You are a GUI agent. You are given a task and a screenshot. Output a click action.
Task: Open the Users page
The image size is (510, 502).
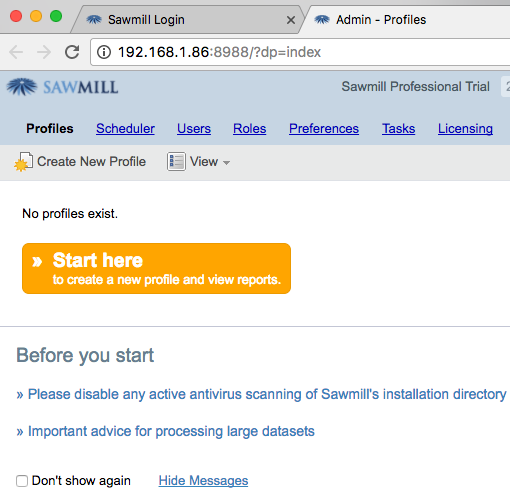(x=194, y=129)
